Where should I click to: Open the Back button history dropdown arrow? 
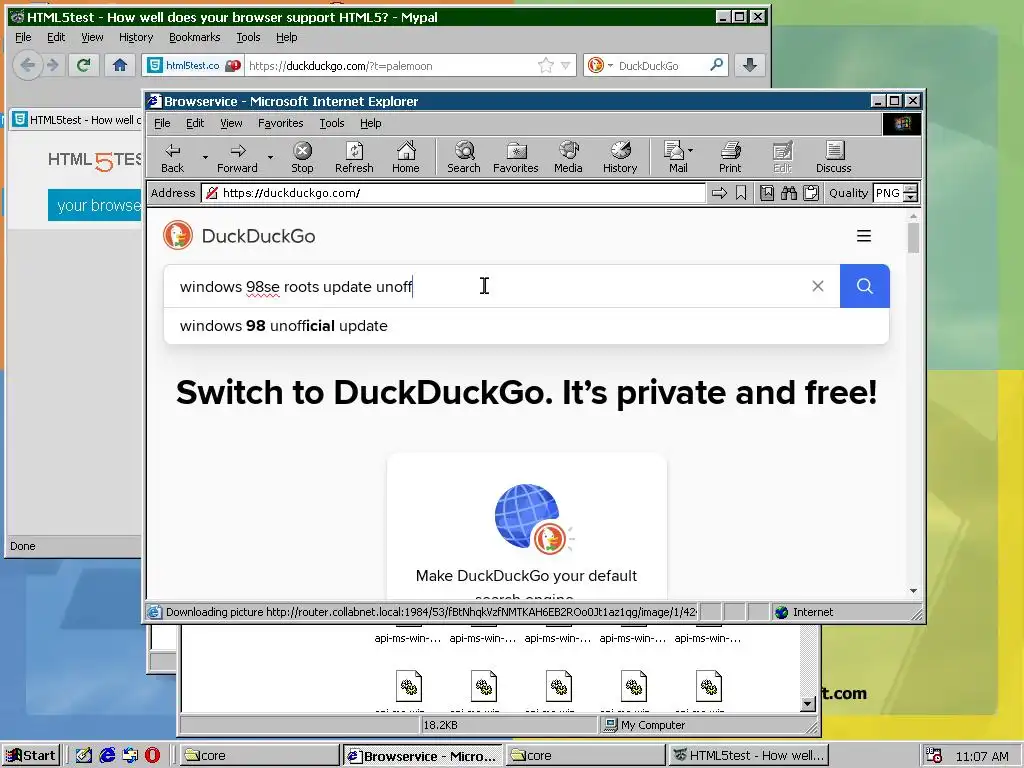pos(205,157)
